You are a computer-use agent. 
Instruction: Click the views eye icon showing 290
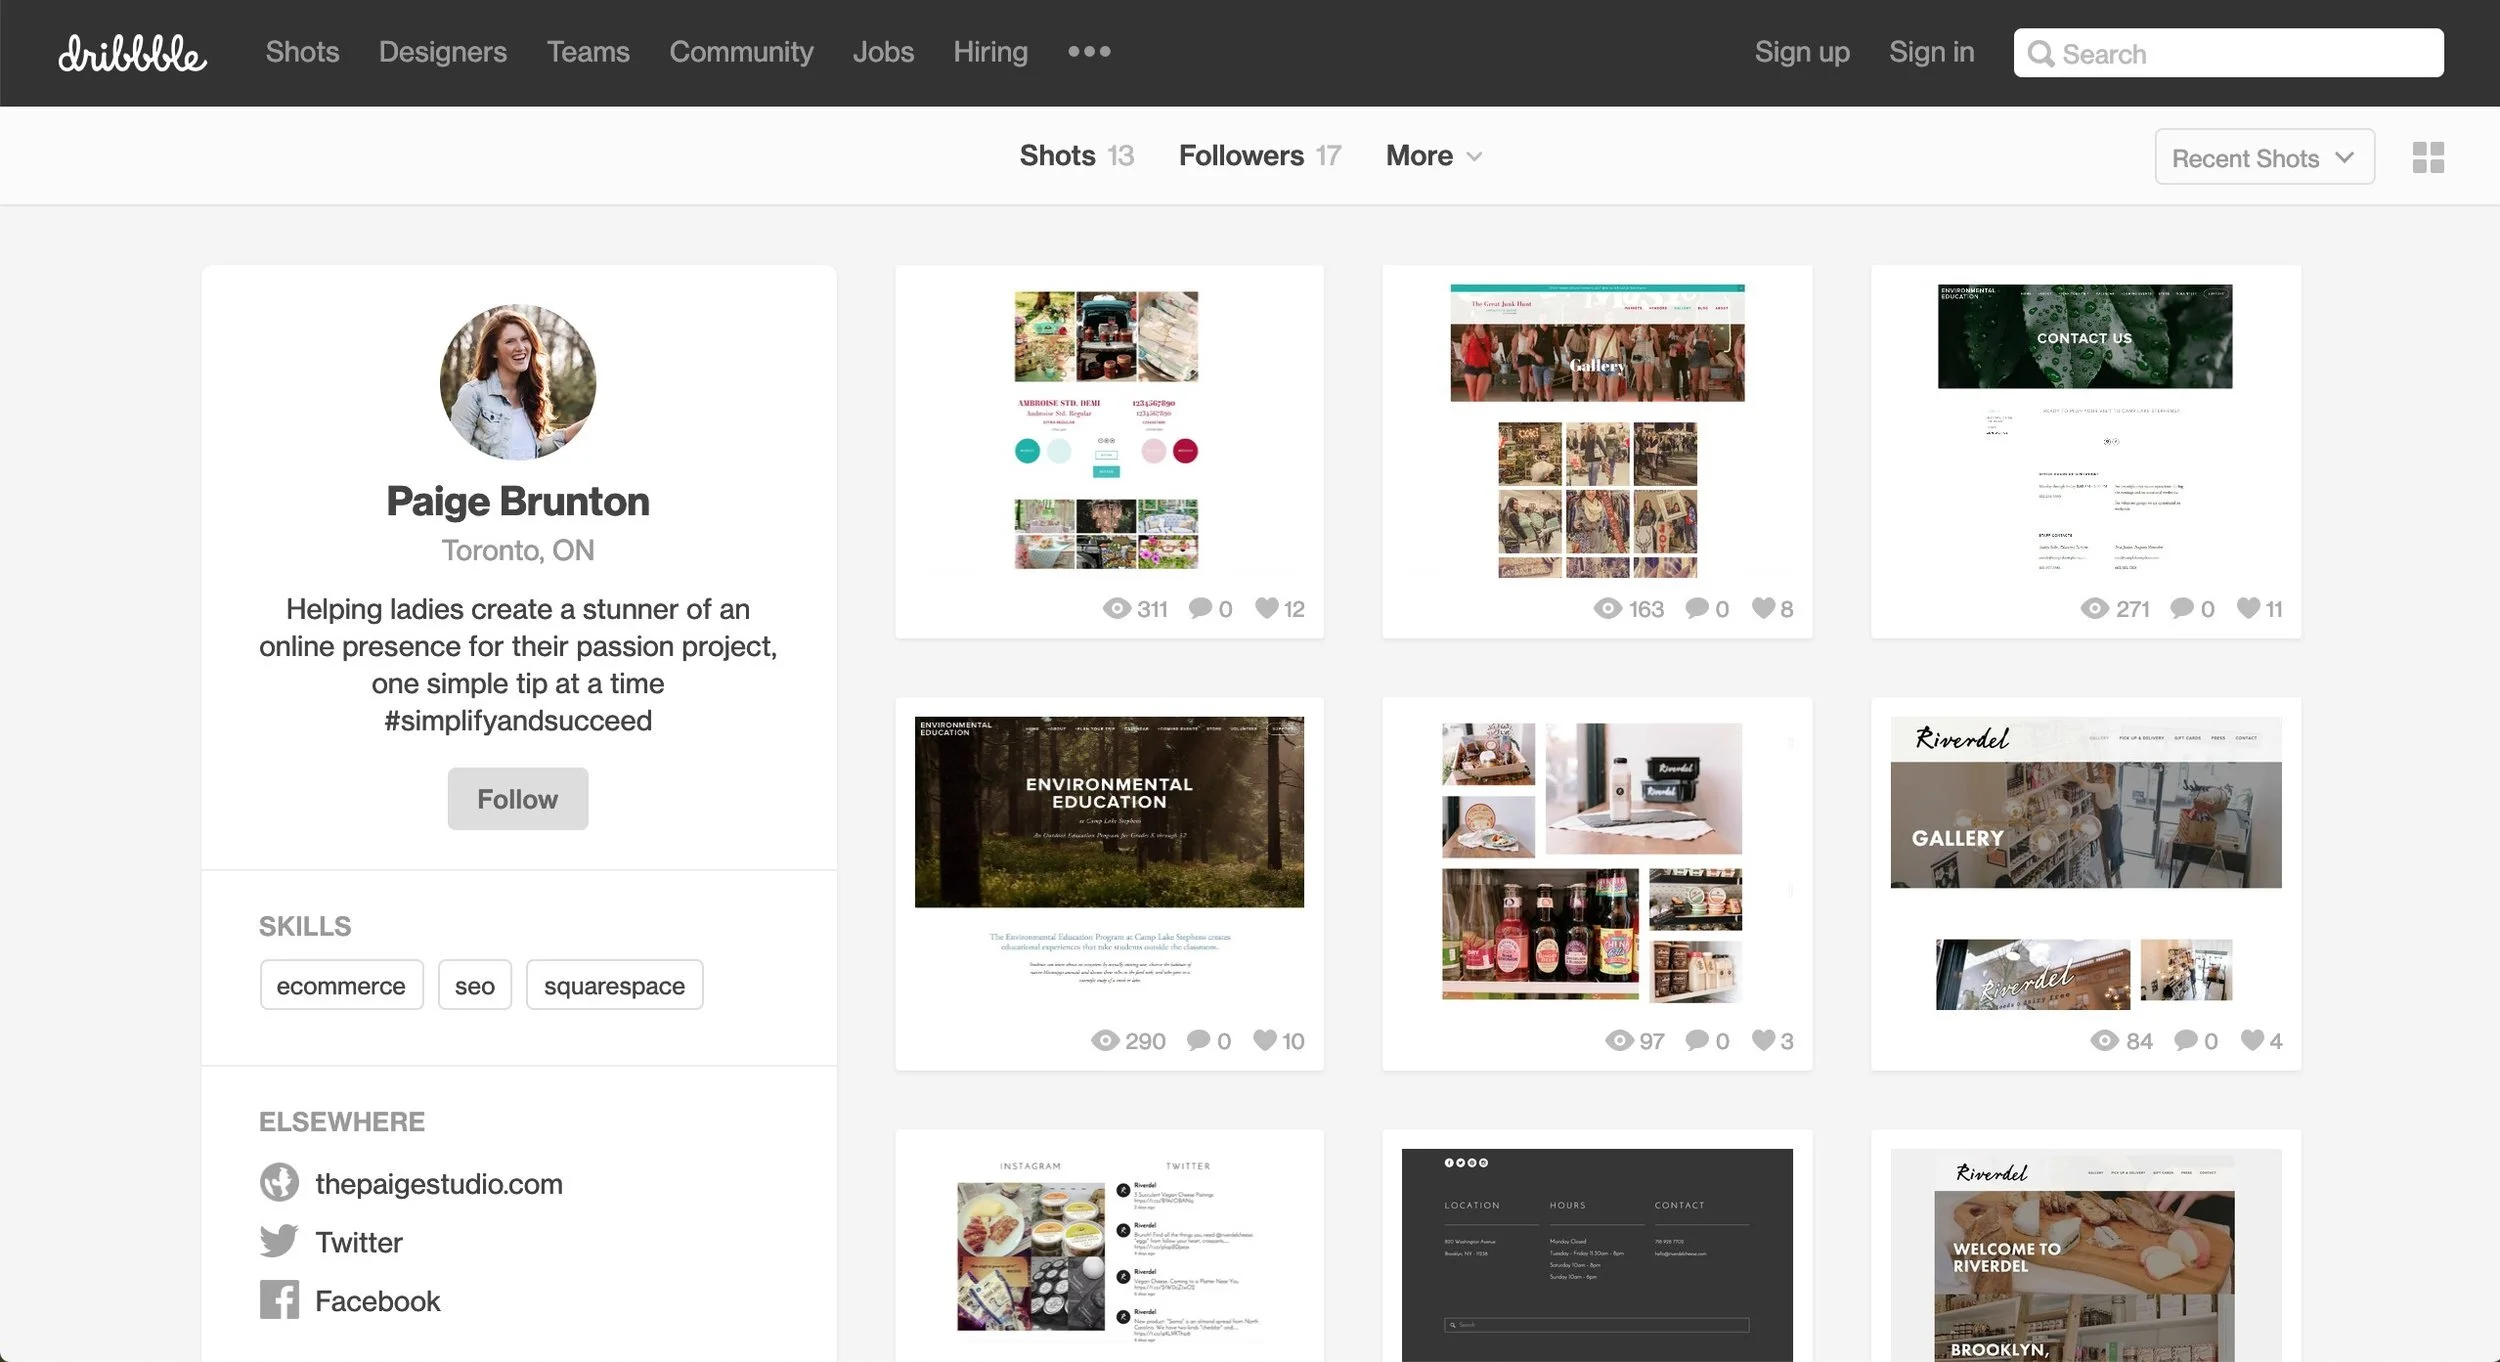coord(1104,1041)
